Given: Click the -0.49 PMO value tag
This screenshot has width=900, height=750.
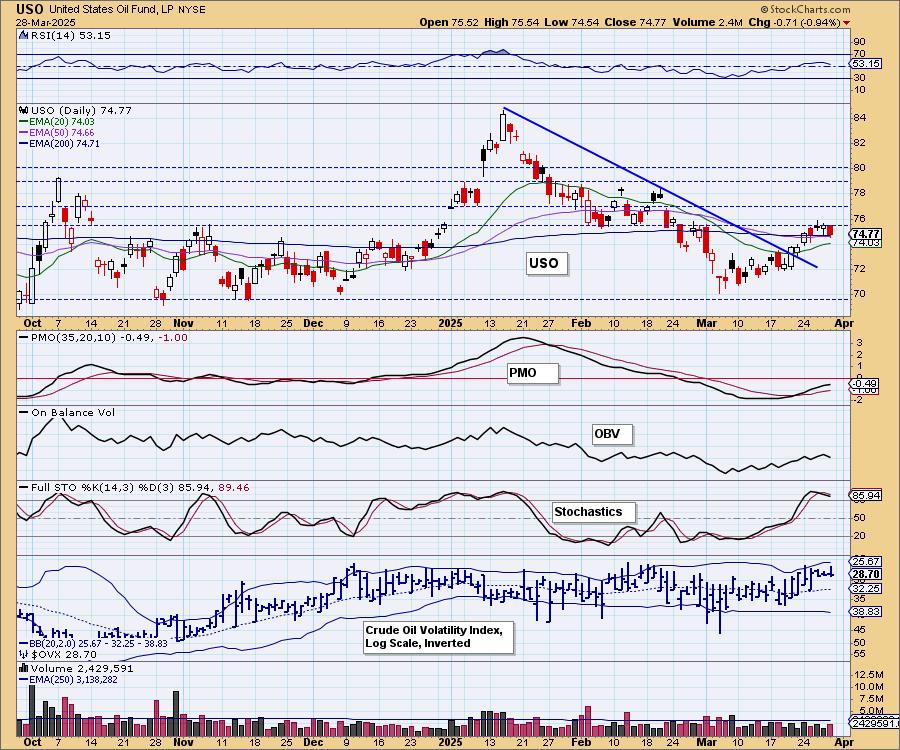Looking at the screenshot, I should tap(866, 384).
